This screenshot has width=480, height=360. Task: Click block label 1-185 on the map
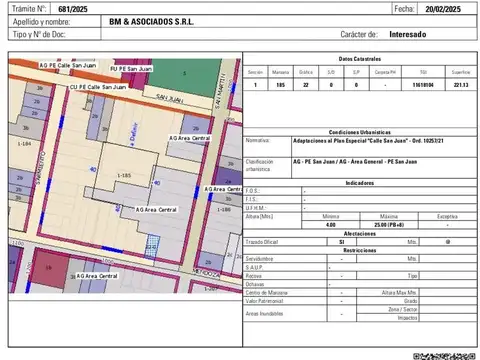[124, 175]
